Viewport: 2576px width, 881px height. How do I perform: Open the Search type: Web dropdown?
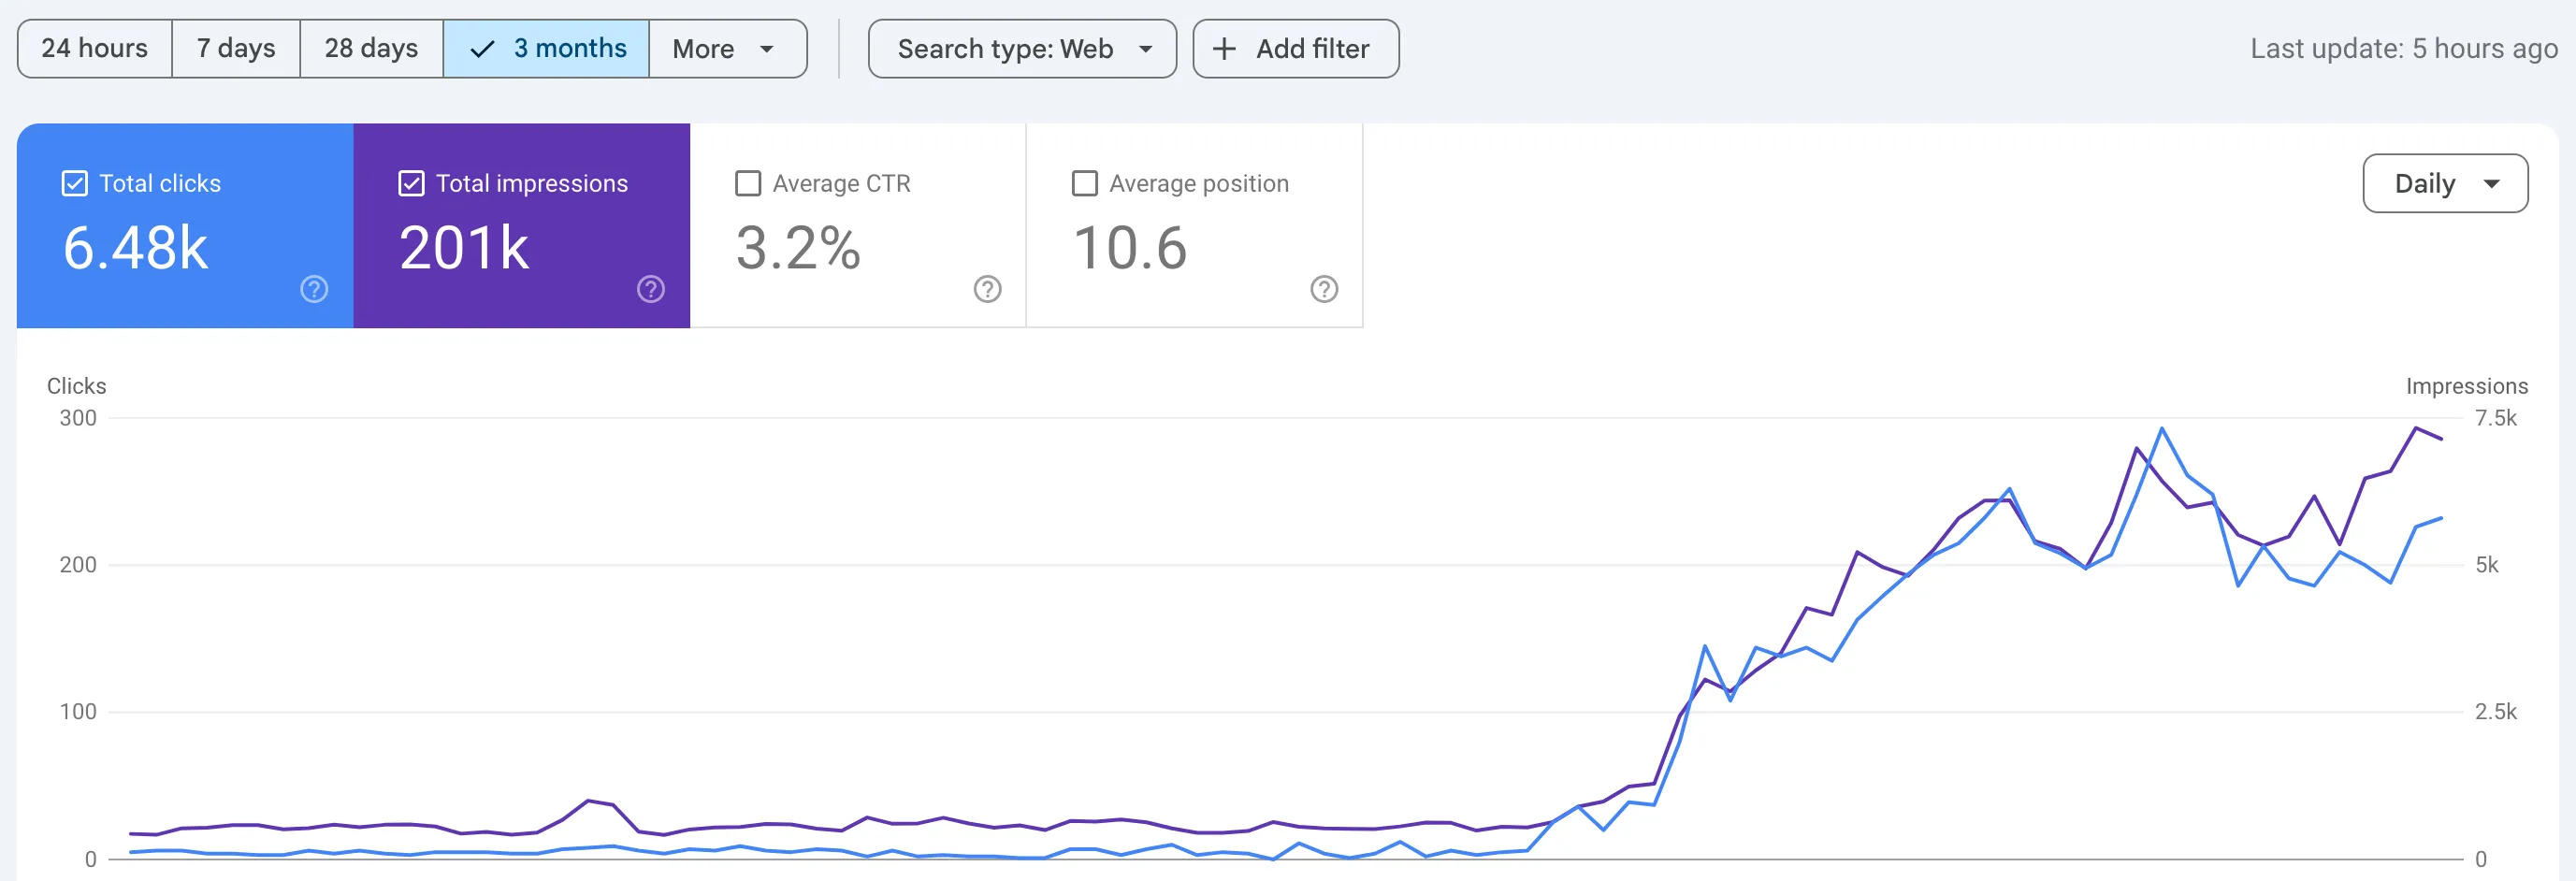tap(1021, 48)
